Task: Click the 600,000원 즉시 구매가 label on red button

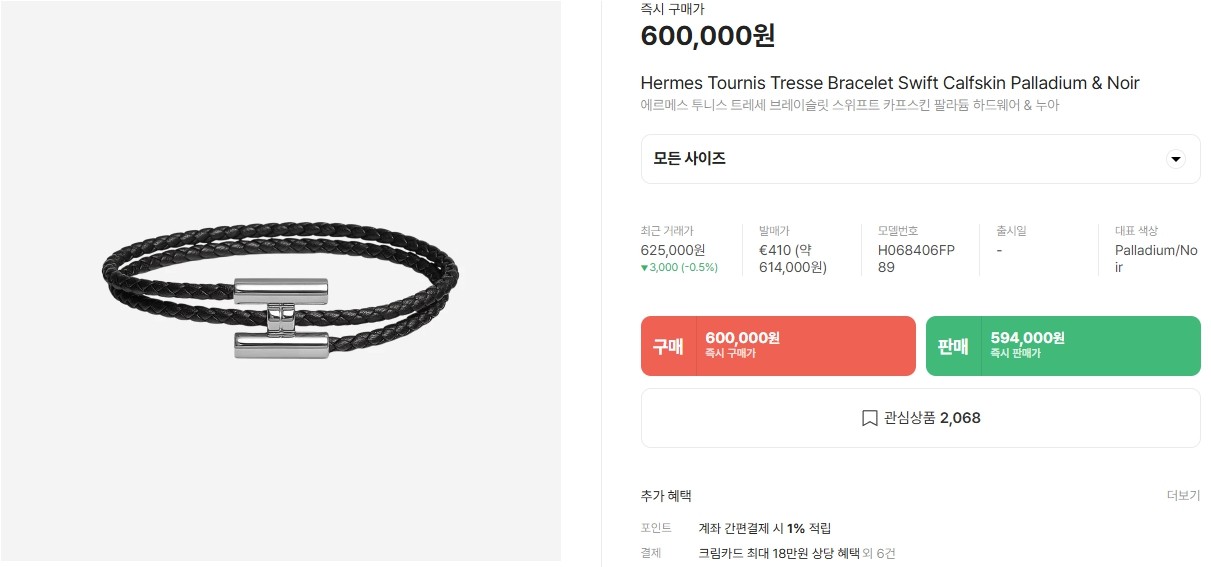Action: click(x=742, y=345)
